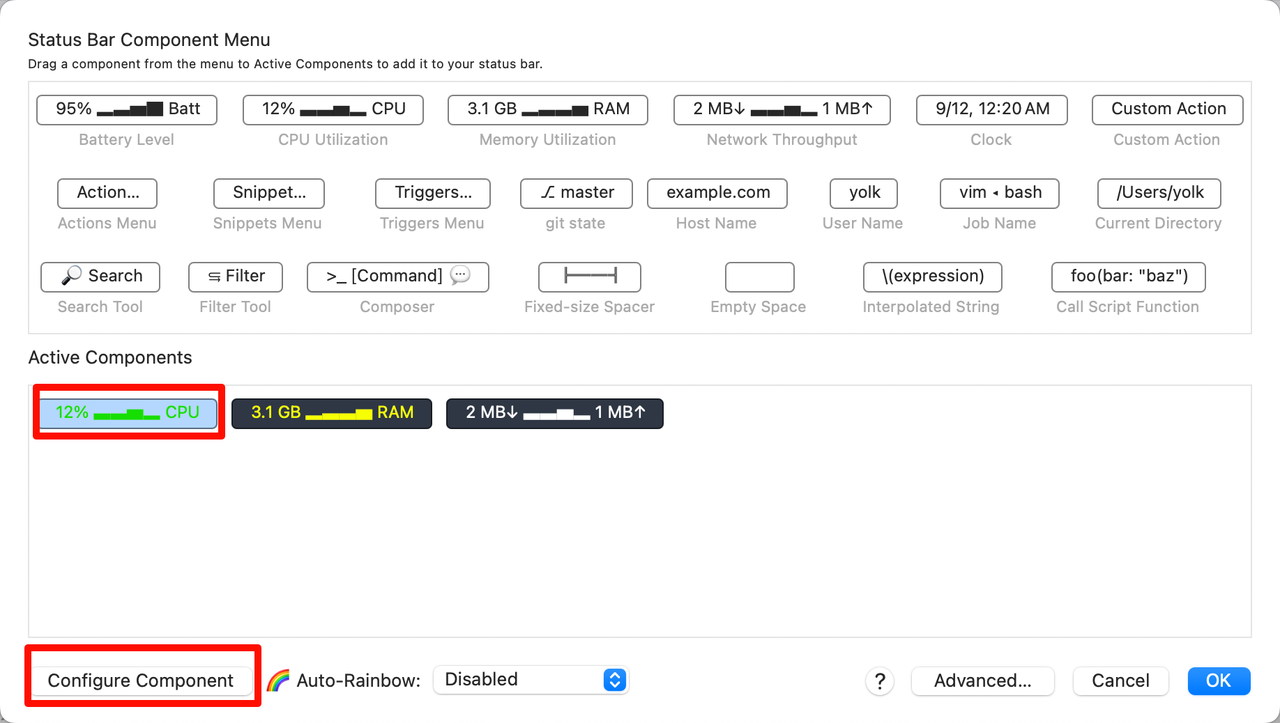Screen dimensions: 1280x723
Task: Select the Composer command component
Action: (397, 277)
